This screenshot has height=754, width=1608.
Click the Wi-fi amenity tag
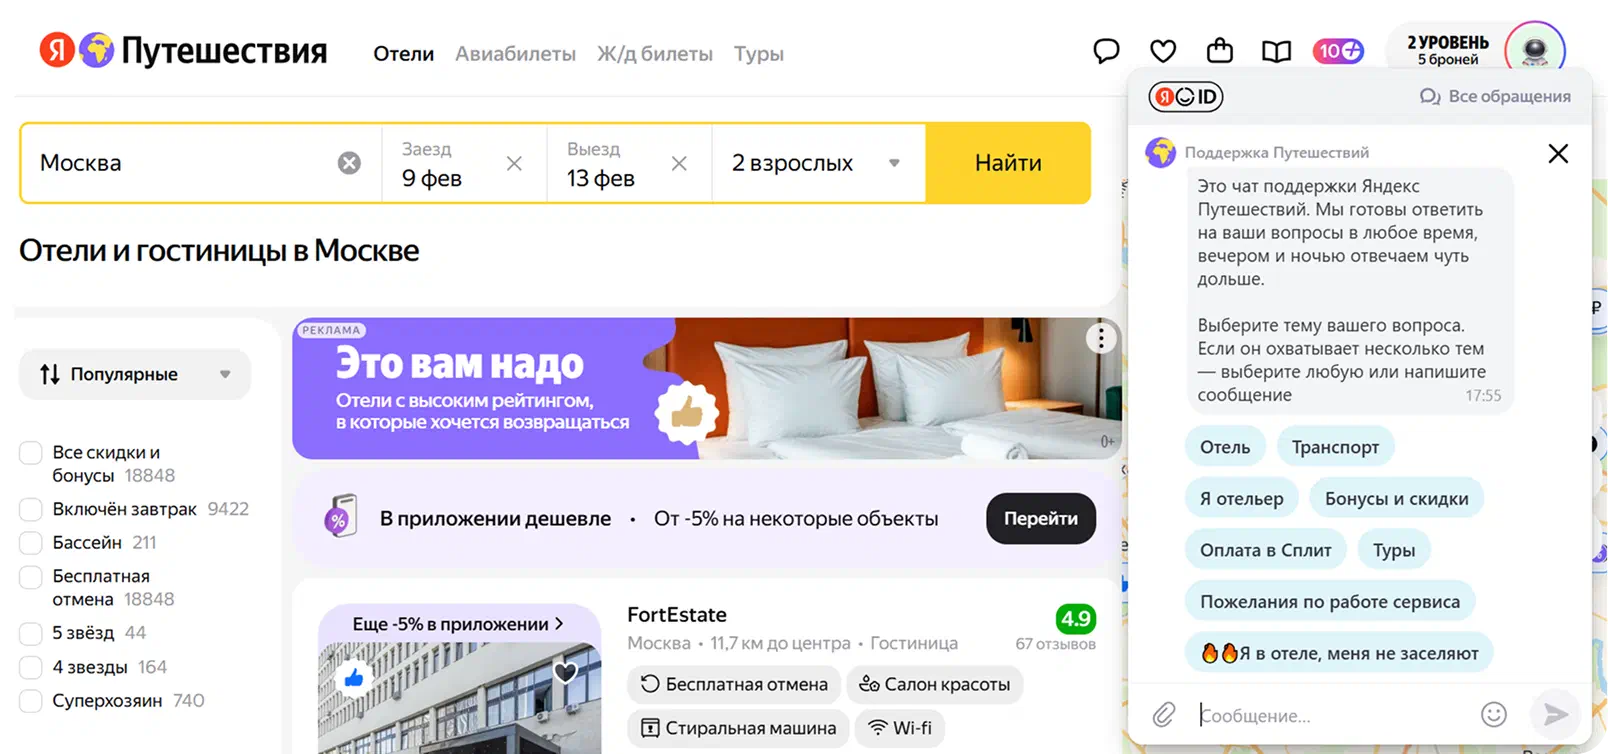pyautogui.click(x=900, y=728)
